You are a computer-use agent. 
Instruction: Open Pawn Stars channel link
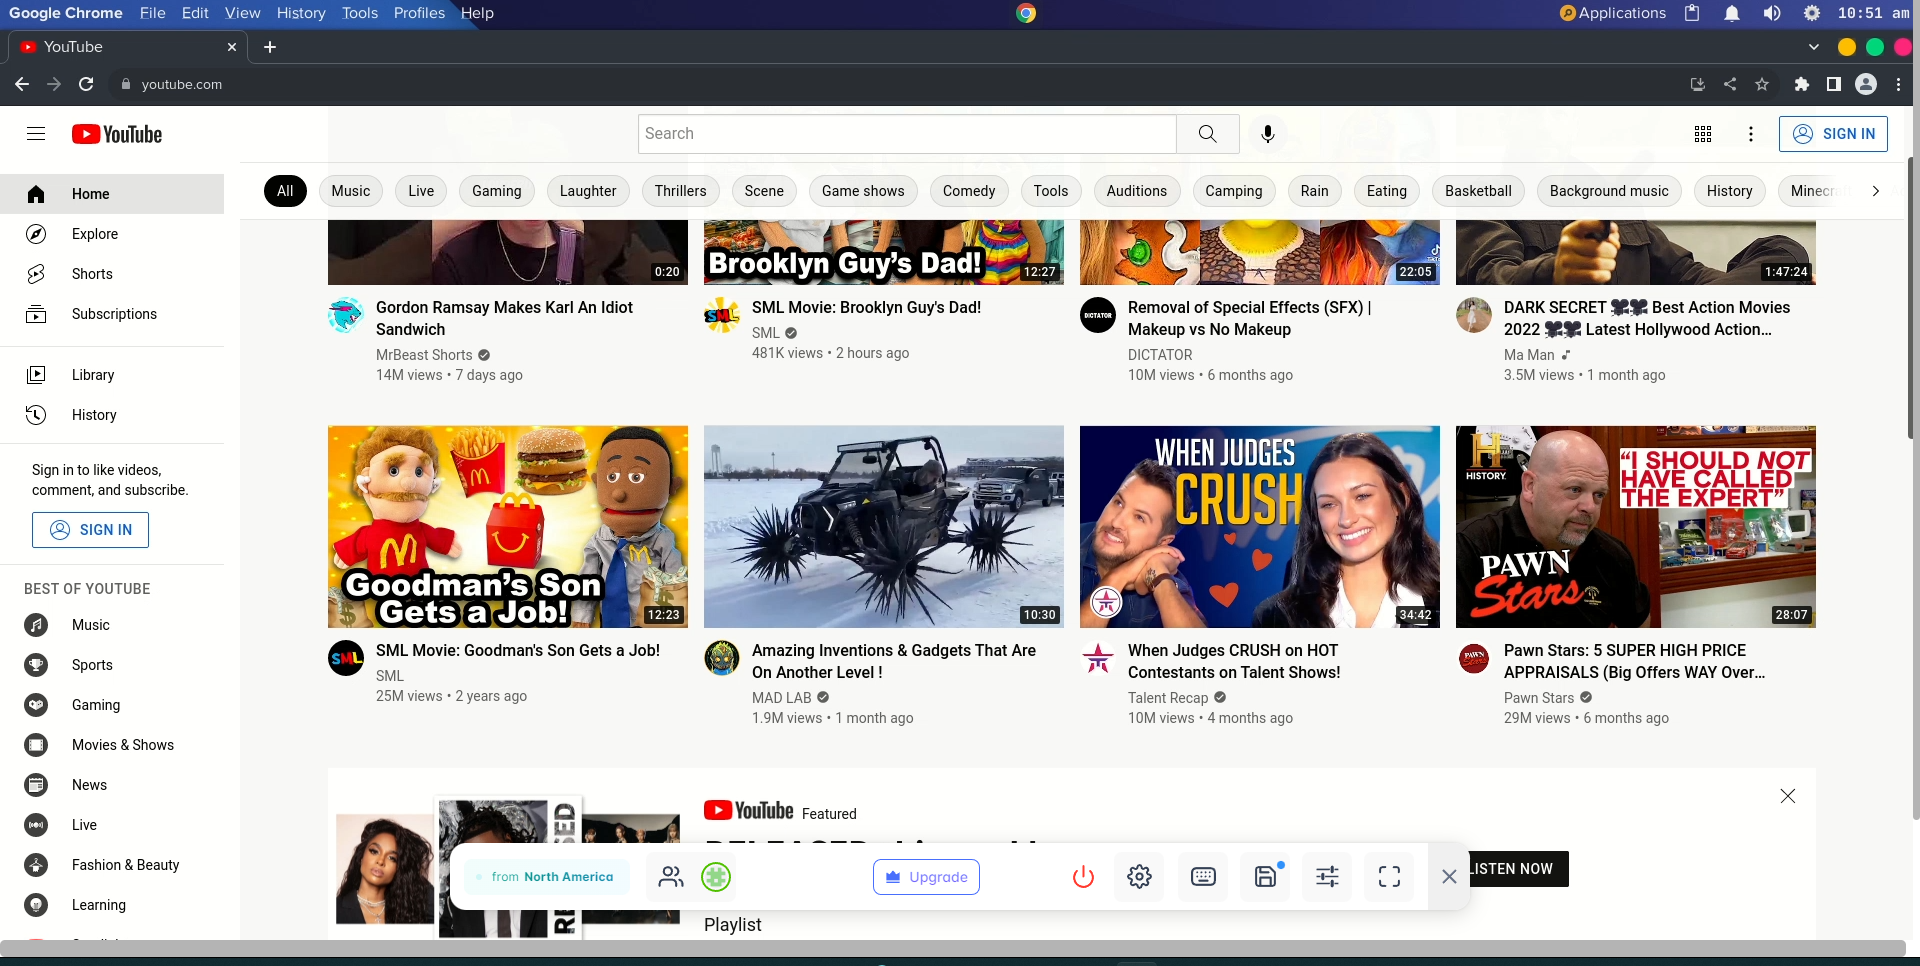click(x=1539, y=698)
